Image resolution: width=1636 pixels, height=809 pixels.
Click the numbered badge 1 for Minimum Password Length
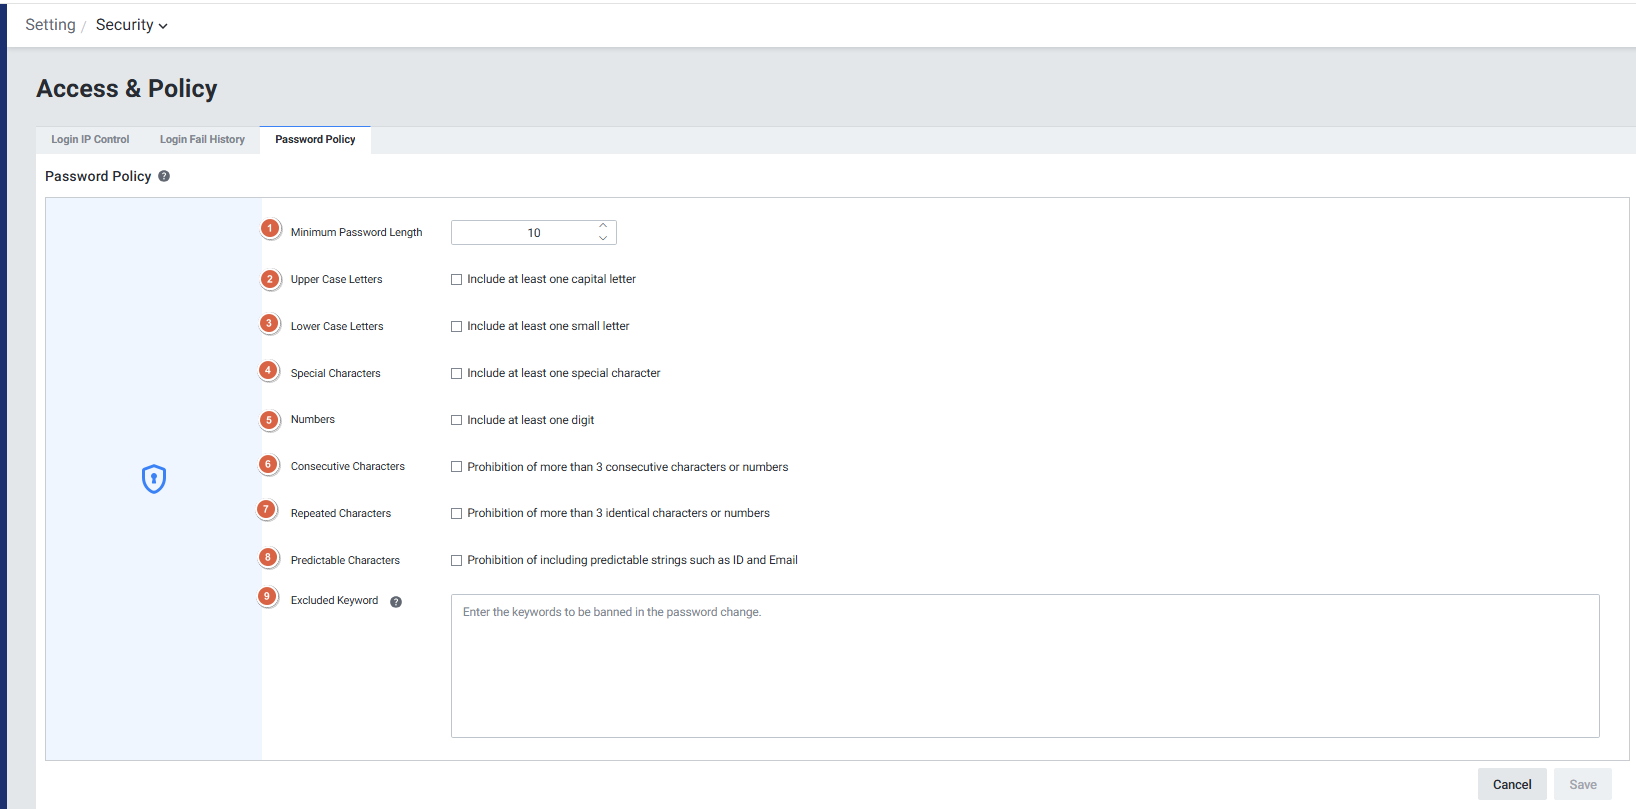(269, 229)
